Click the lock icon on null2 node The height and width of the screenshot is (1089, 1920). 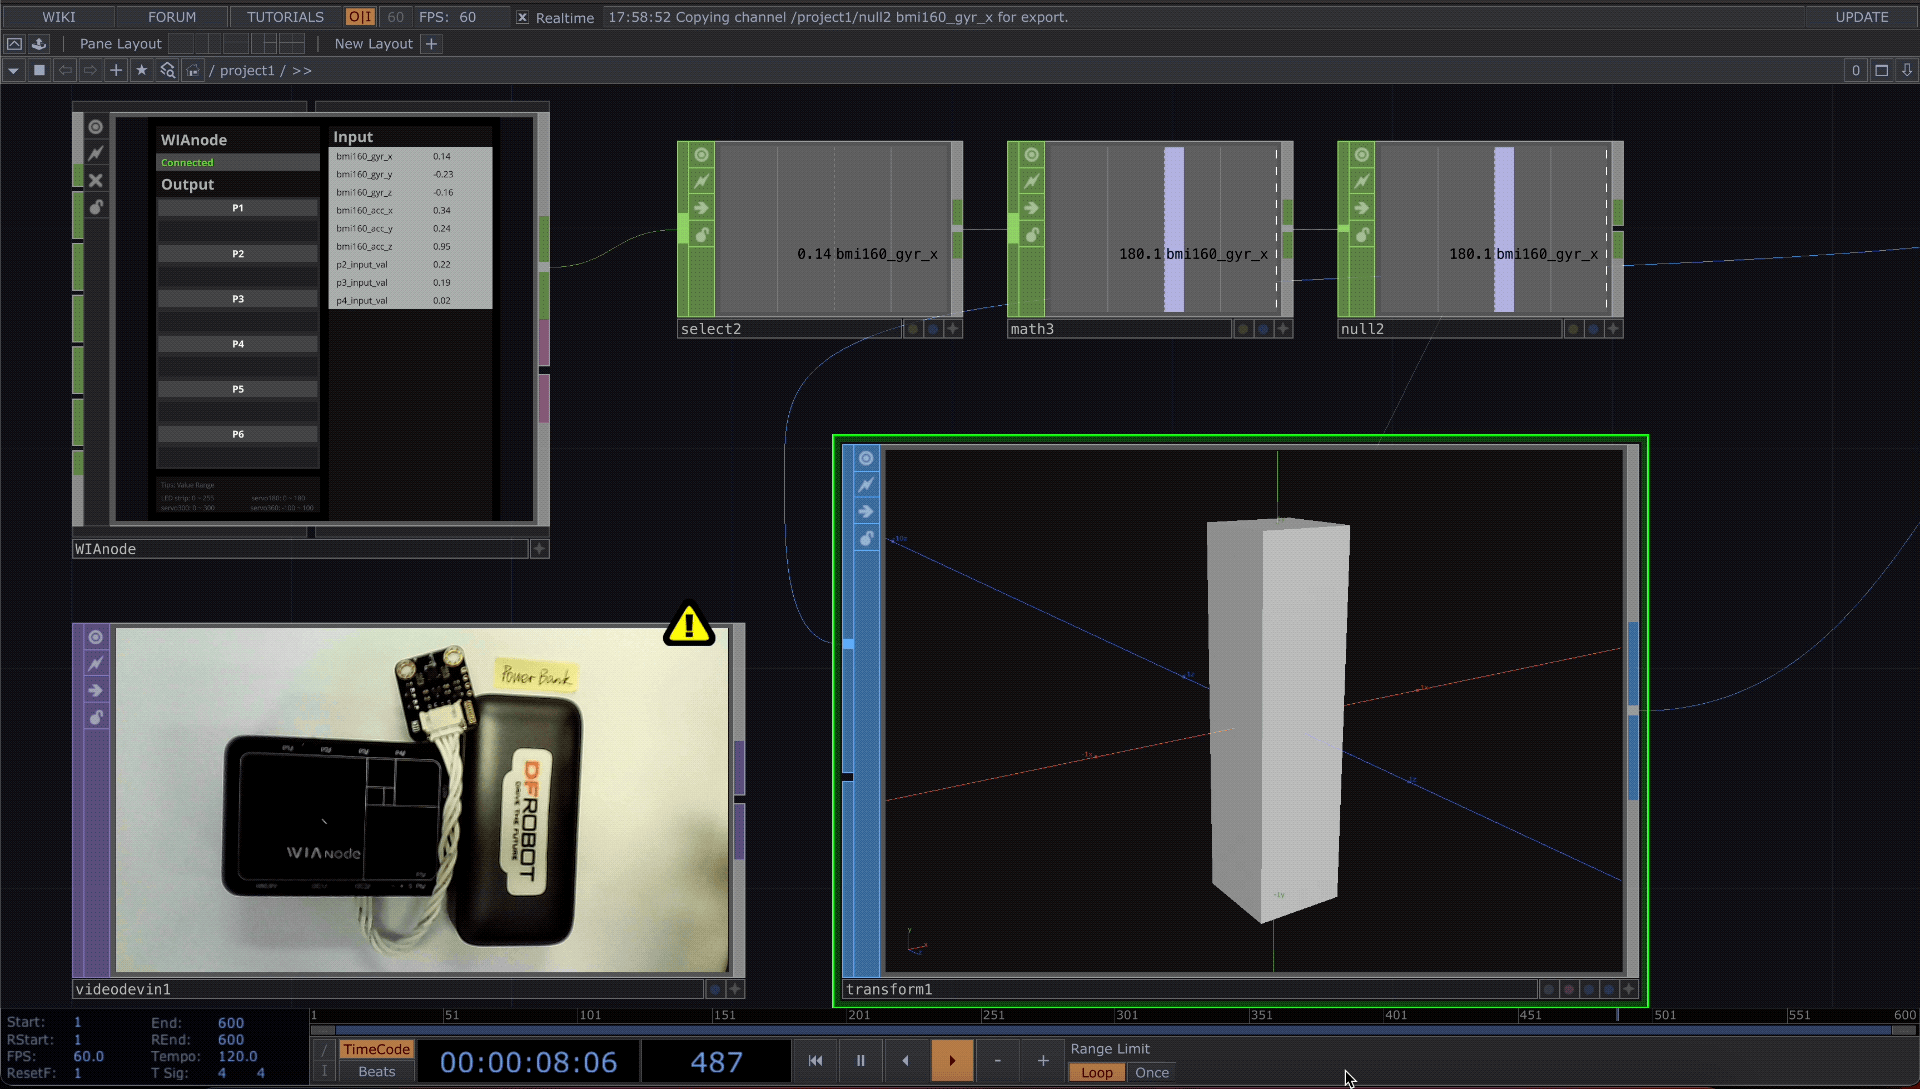coord(1361,234)
